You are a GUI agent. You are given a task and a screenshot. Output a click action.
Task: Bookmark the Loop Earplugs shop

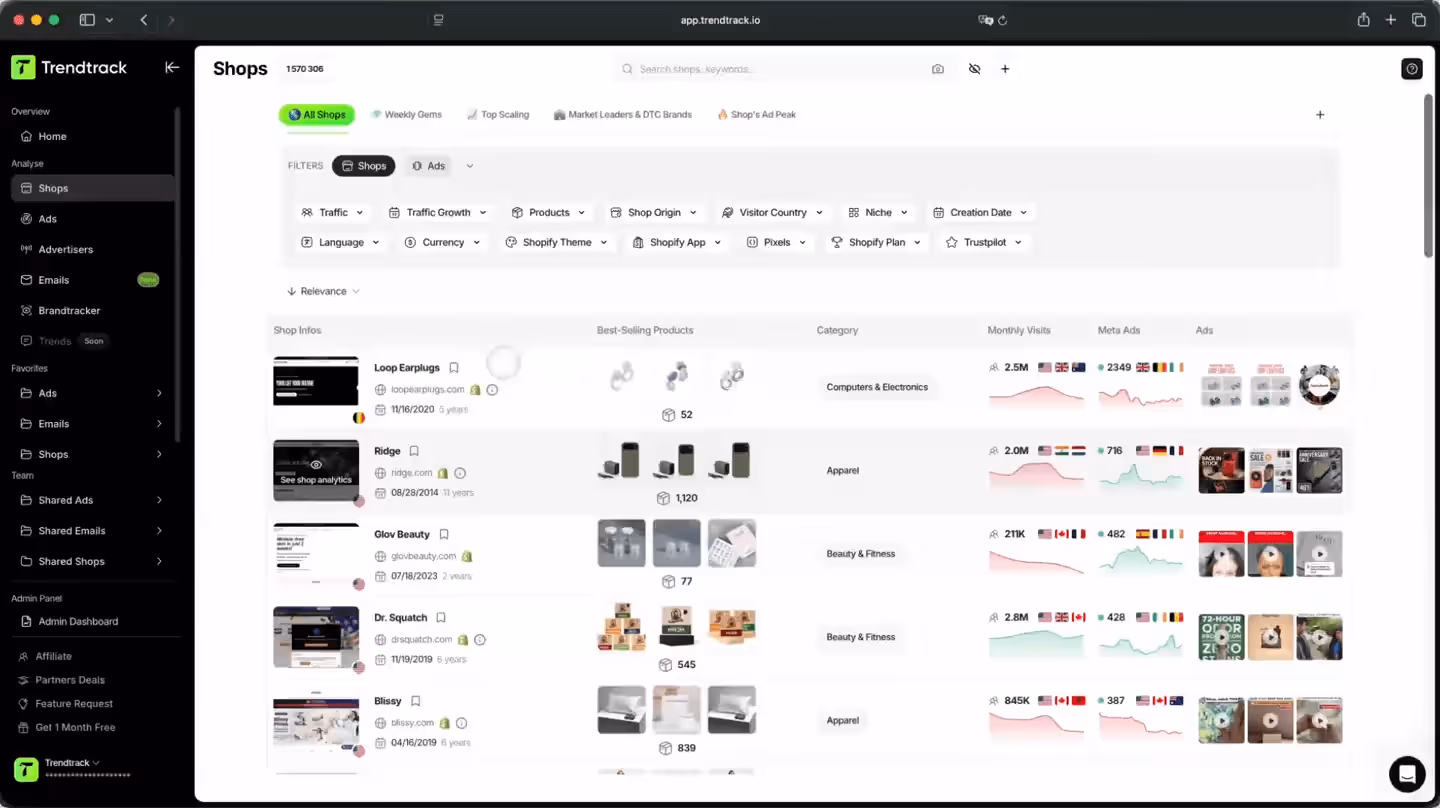(x=454, y=367)
